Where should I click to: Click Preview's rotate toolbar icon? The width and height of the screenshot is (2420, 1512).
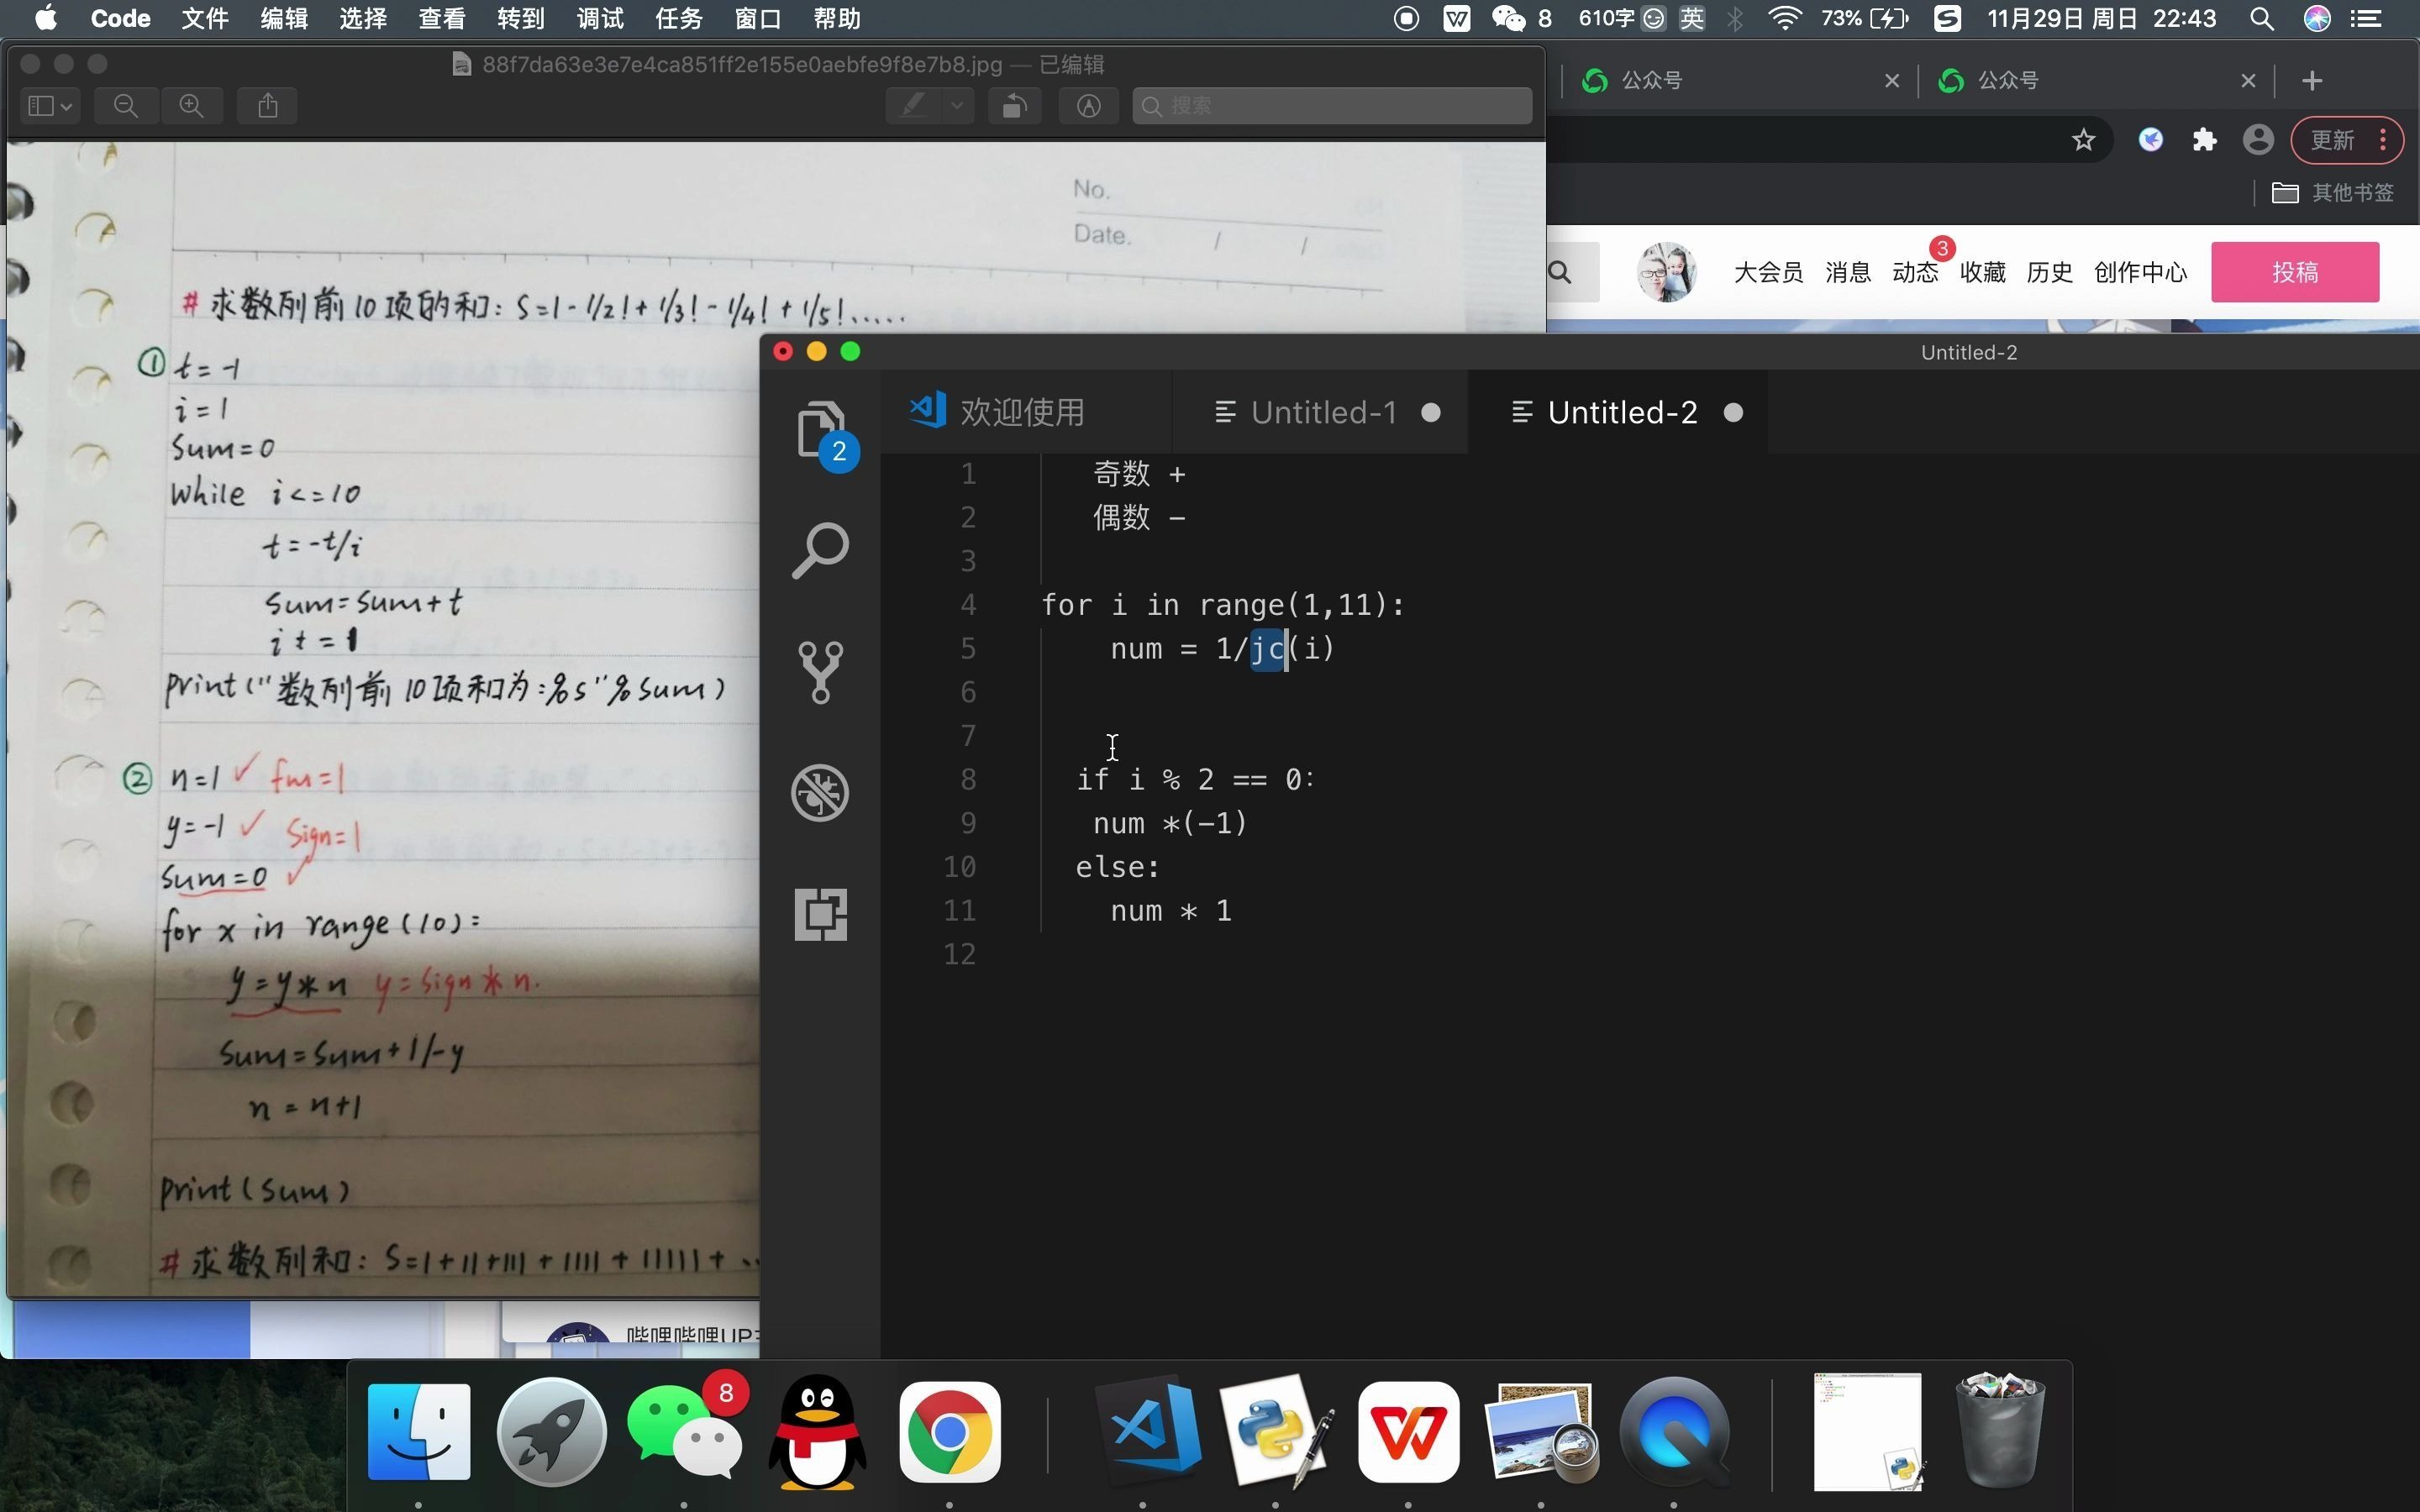click(x=1014, y=106)
